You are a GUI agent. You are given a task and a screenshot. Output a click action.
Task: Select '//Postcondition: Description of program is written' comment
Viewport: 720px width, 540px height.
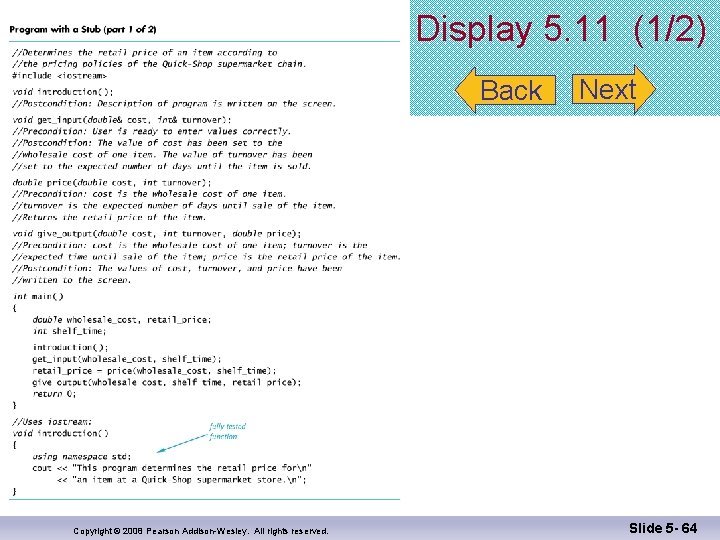click(174, 104)
